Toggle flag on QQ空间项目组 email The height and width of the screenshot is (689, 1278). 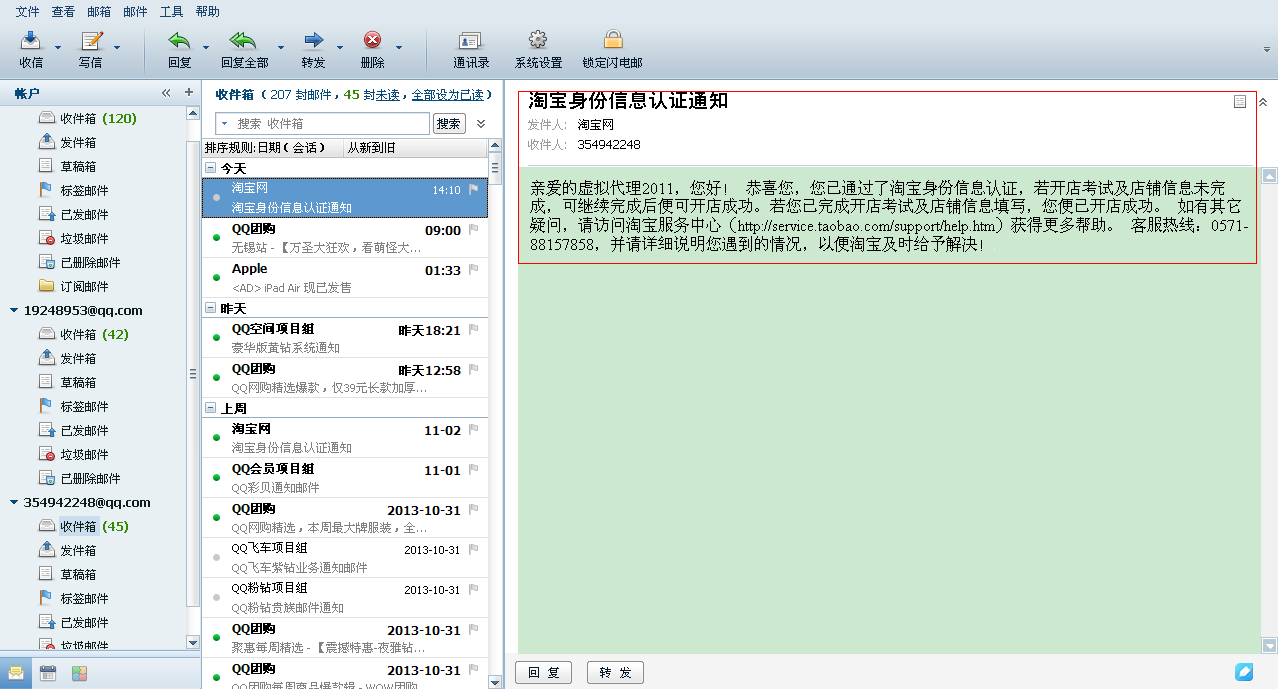pyautogui.click(x=474, y=330)
